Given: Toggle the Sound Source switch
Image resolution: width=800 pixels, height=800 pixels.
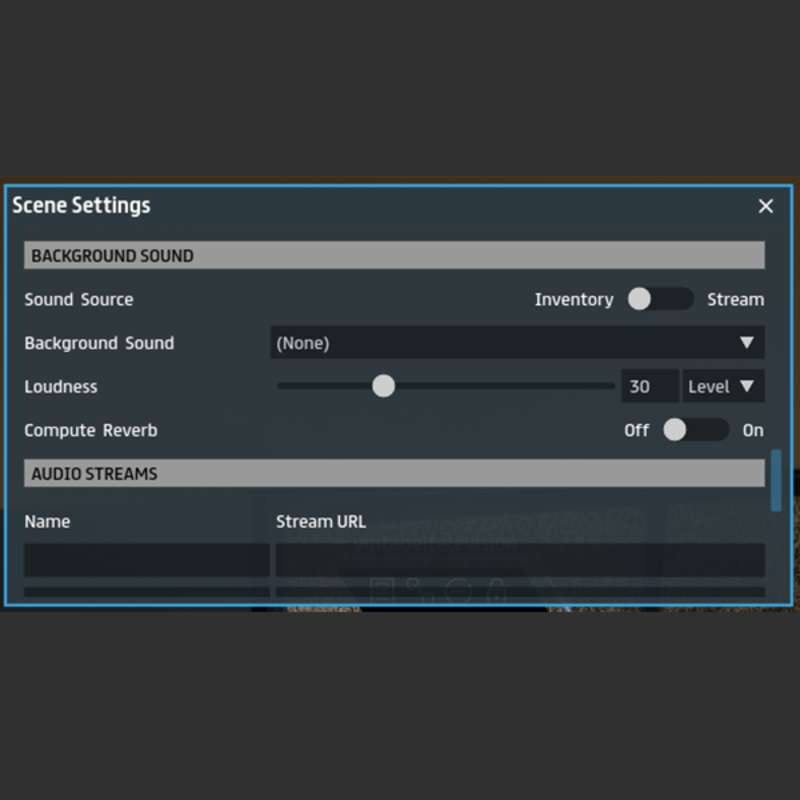Looking at the screenshot, I should click(659, 299).
